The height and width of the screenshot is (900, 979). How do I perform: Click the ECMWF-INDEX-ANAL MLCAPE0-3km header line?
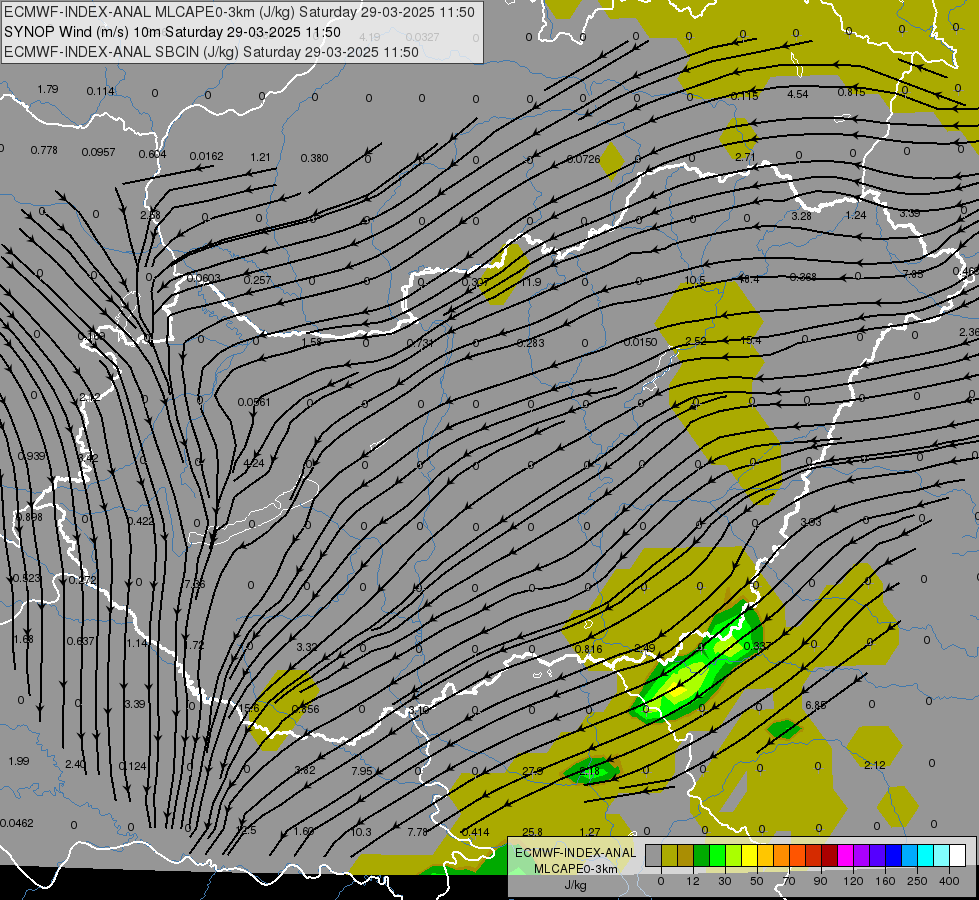tap(239, 12)
